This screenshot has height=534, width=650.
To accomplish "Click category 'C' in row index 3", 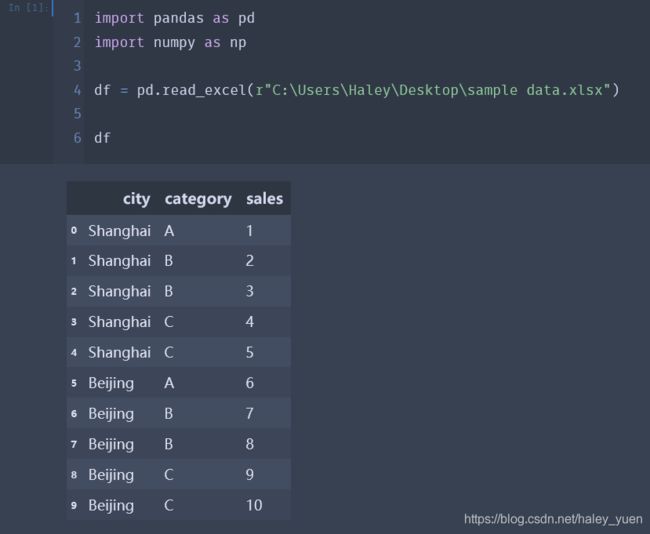I will tap(169, 322).
